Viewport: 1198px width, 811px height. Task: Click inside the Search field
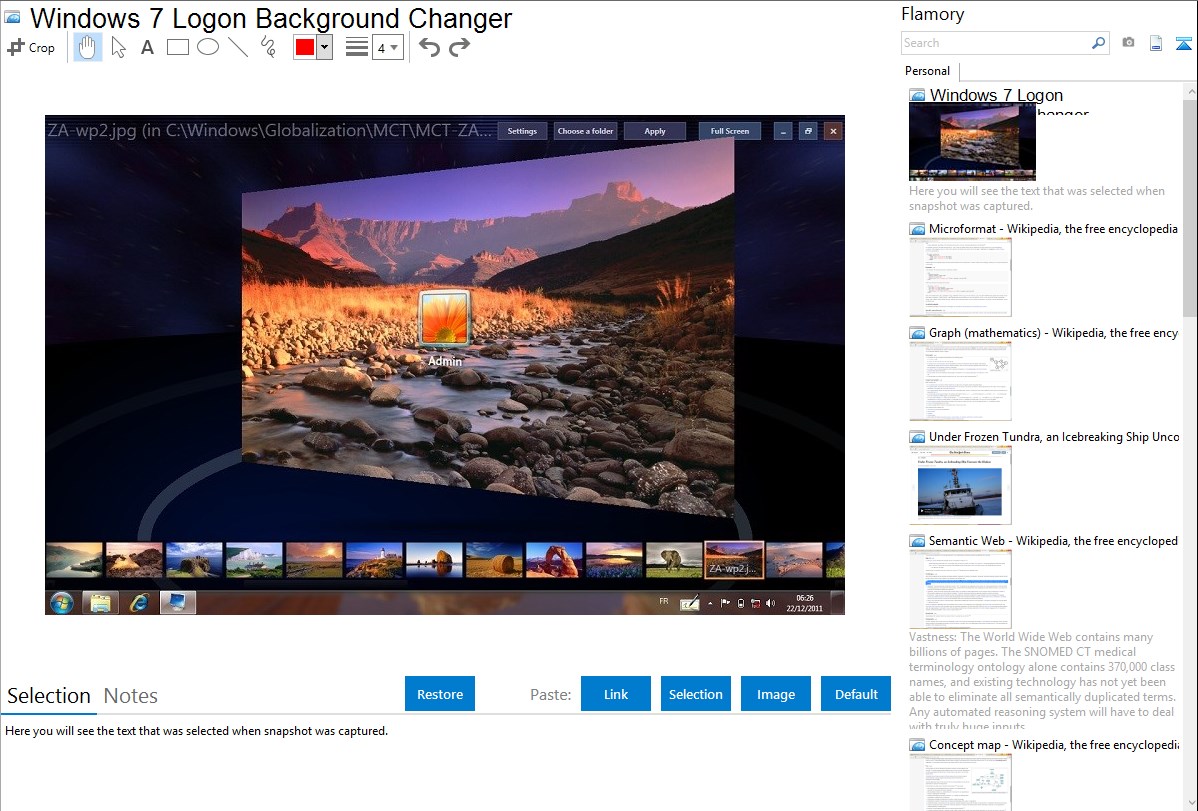coord(995,43)
